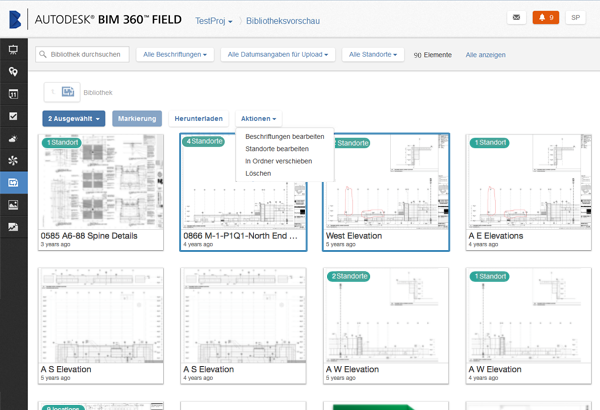Click the 1 Standort badge on Spine Details
Screen dimensions: 600x410
click(x=62, y=142)
